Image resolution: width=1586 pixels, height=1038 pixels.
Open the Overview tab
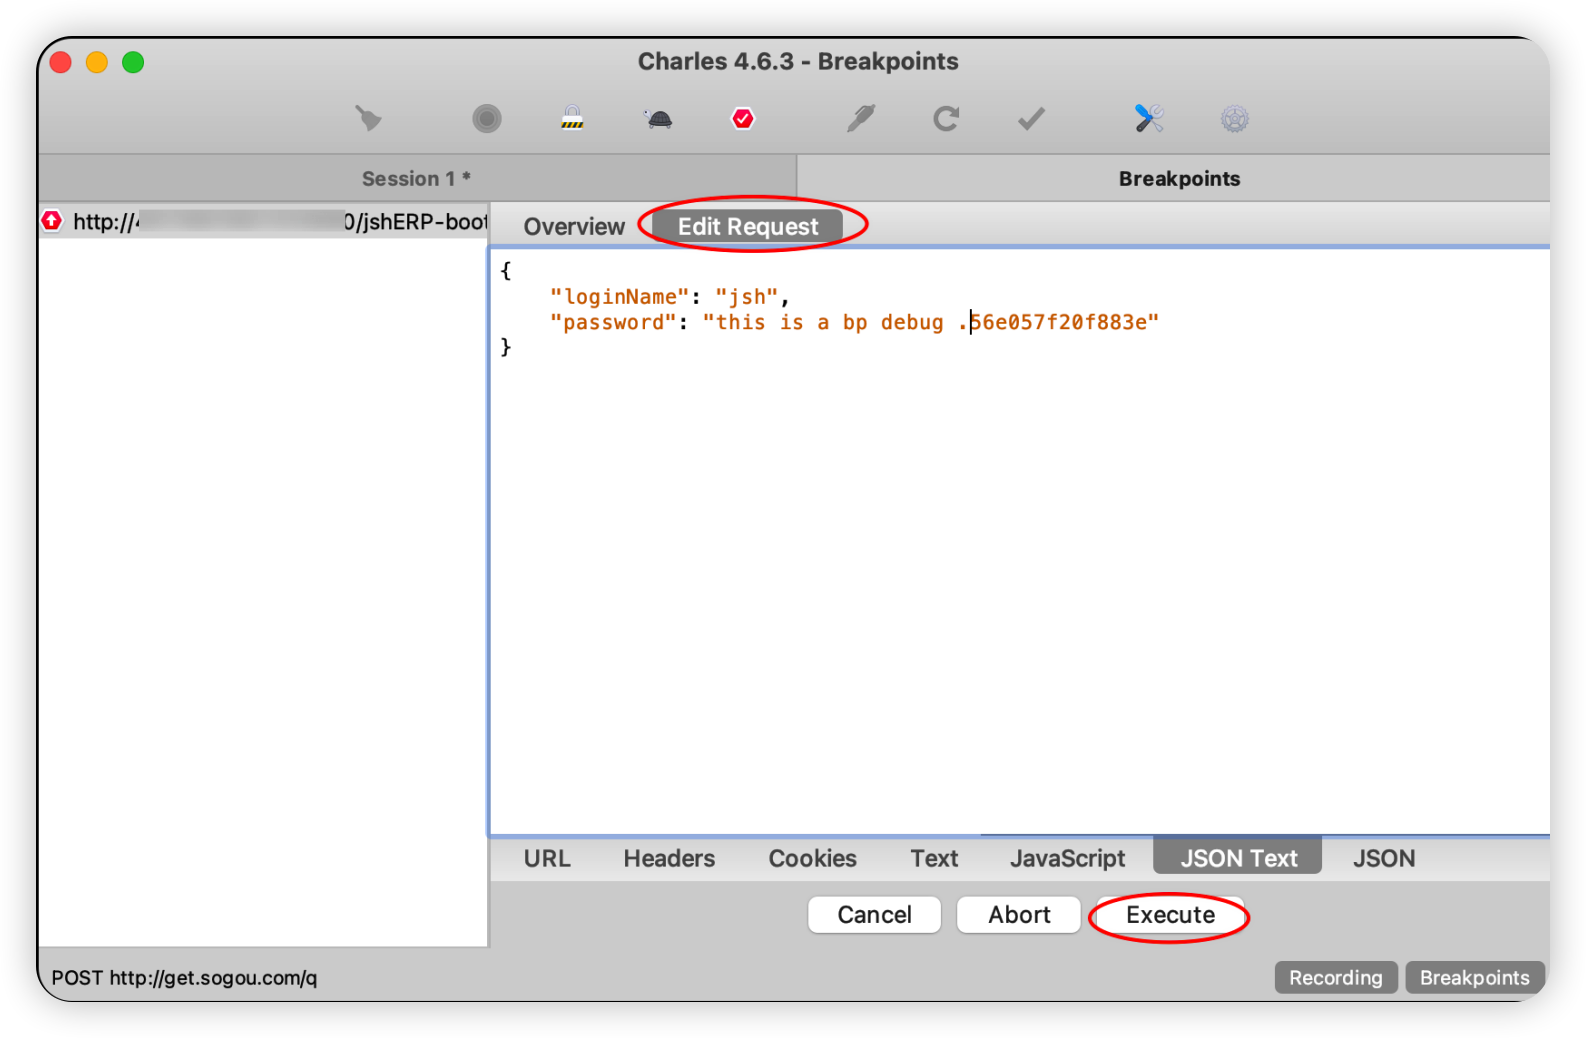[574, 227]
